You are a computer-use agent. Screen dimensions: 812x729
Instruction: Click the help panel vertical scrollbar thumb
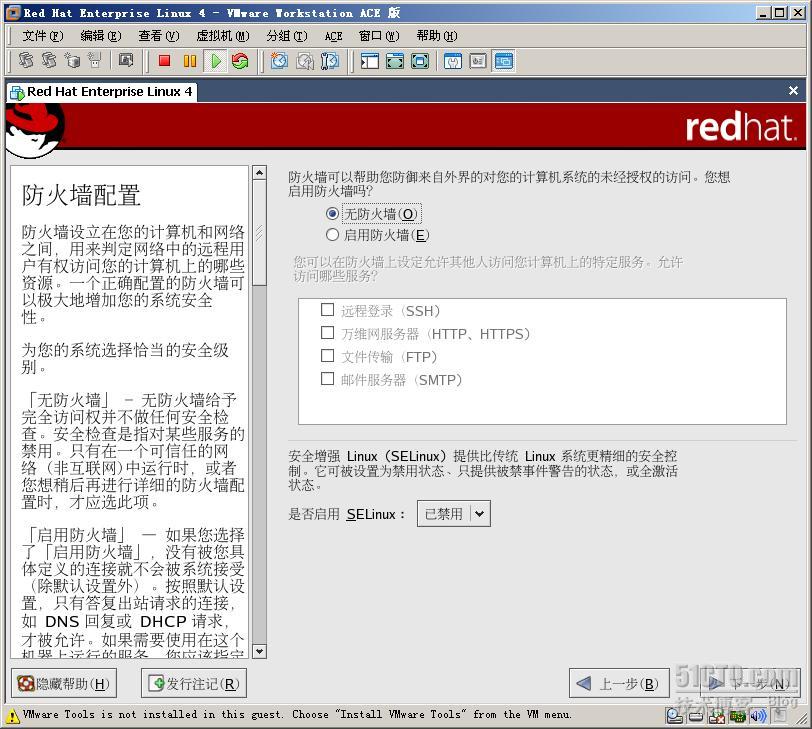click(259, 232)
